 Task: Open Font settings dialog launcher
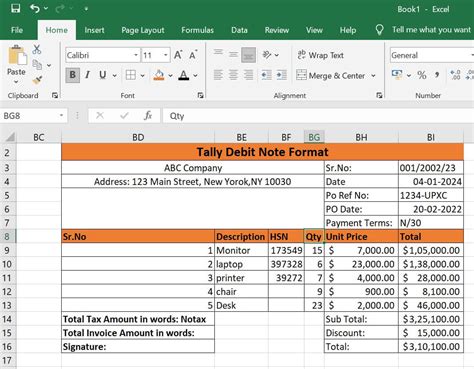(201, 96)
